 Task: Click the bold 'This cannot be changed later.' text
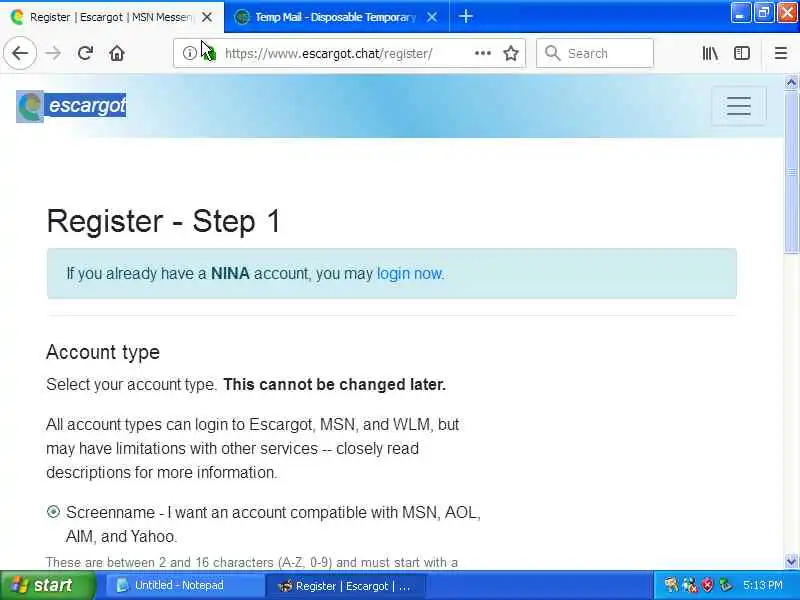click(335, 384)
